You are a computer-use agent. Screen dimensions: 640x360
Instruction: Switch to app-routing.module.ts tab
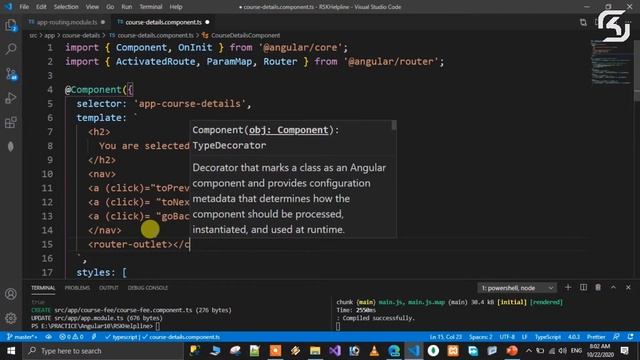tap(67, 22)
